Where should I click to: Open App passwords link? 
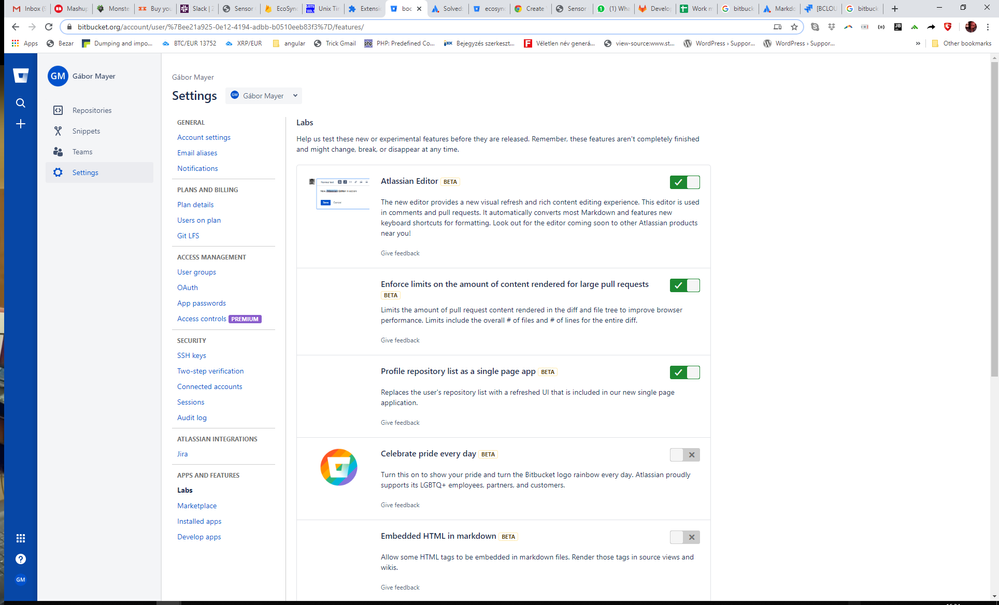(x=201, y=303)
